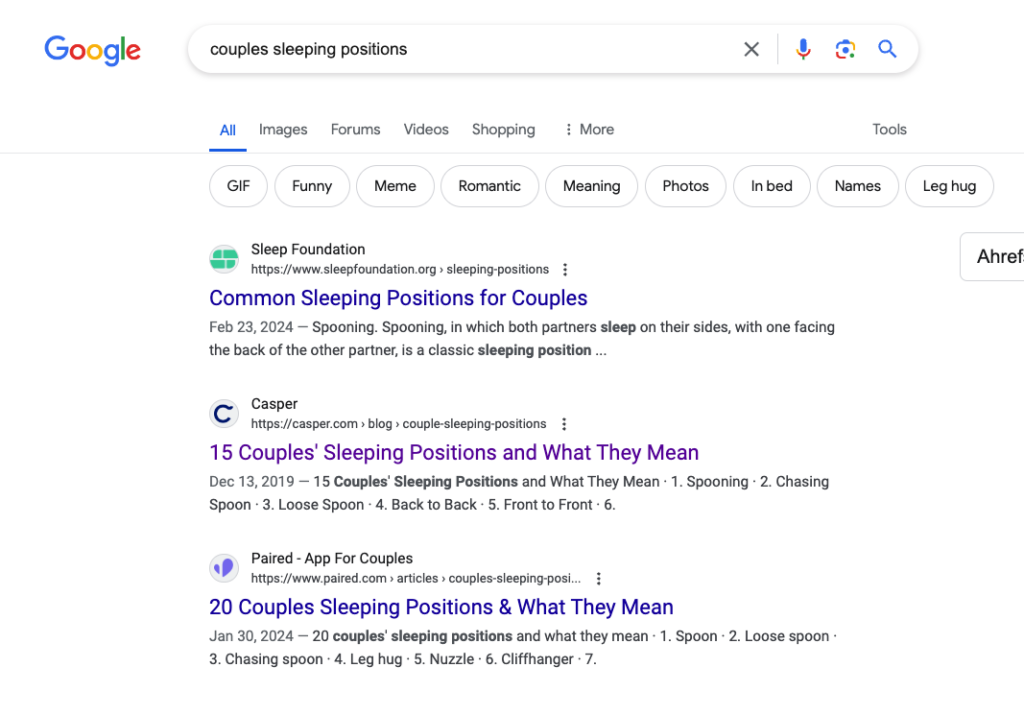This screenshot has height=715, width=1024.
Task: Open three-dot menu beside Paired result
Action: (598, 579)
